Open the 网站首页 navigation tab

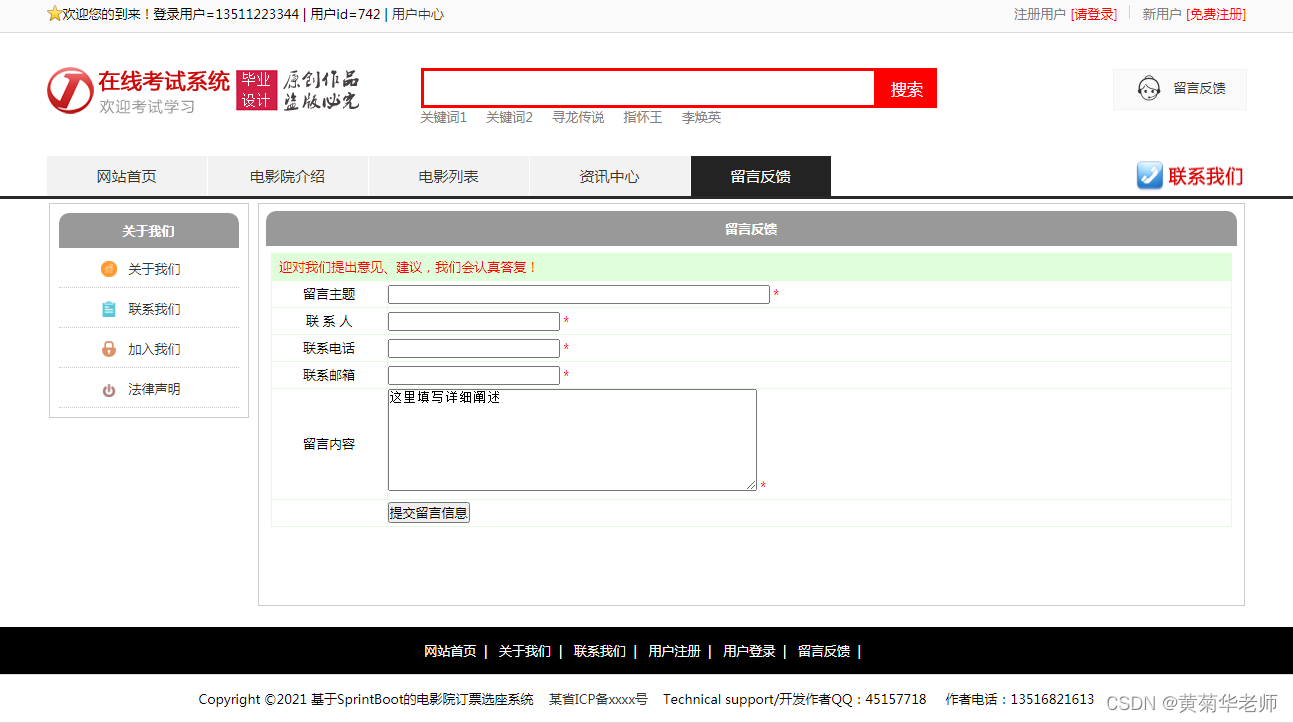(127, 176)
